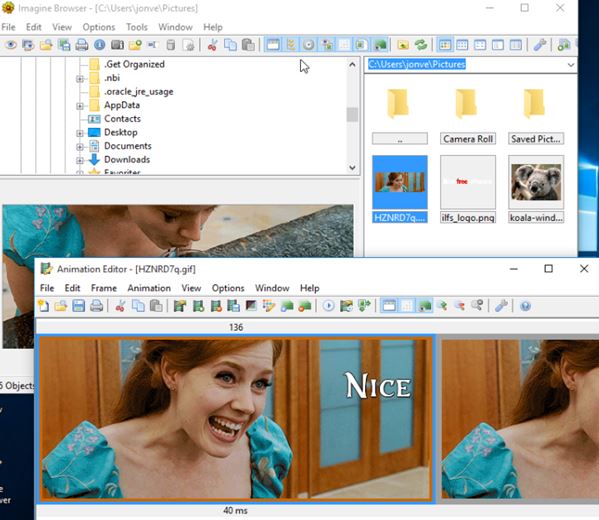
Task: Expand the Documents folder node
Action: pos(80,147)
